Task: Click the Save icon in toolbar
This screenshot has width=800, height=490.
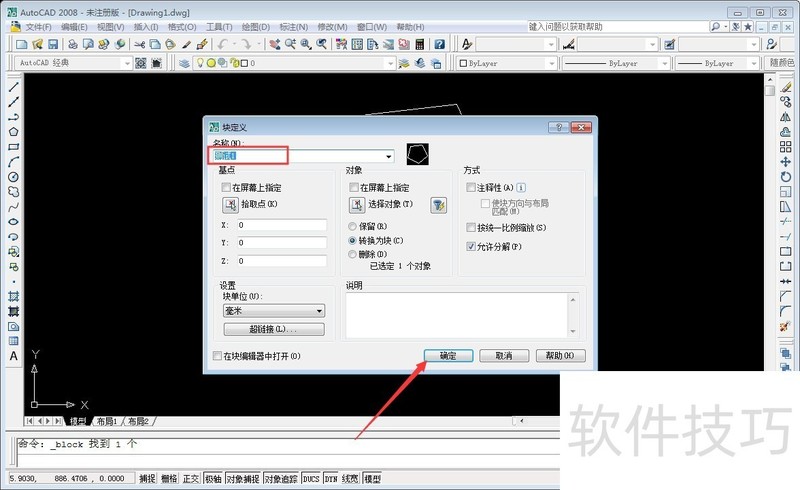Action: click(53, 44)
